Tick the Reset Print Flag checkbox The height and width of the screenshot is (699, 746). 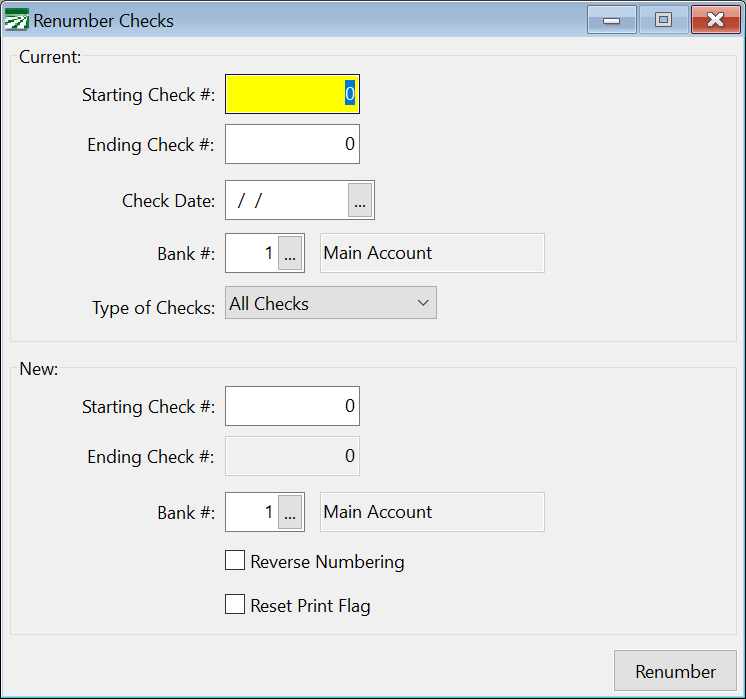[x=235, y=605]
